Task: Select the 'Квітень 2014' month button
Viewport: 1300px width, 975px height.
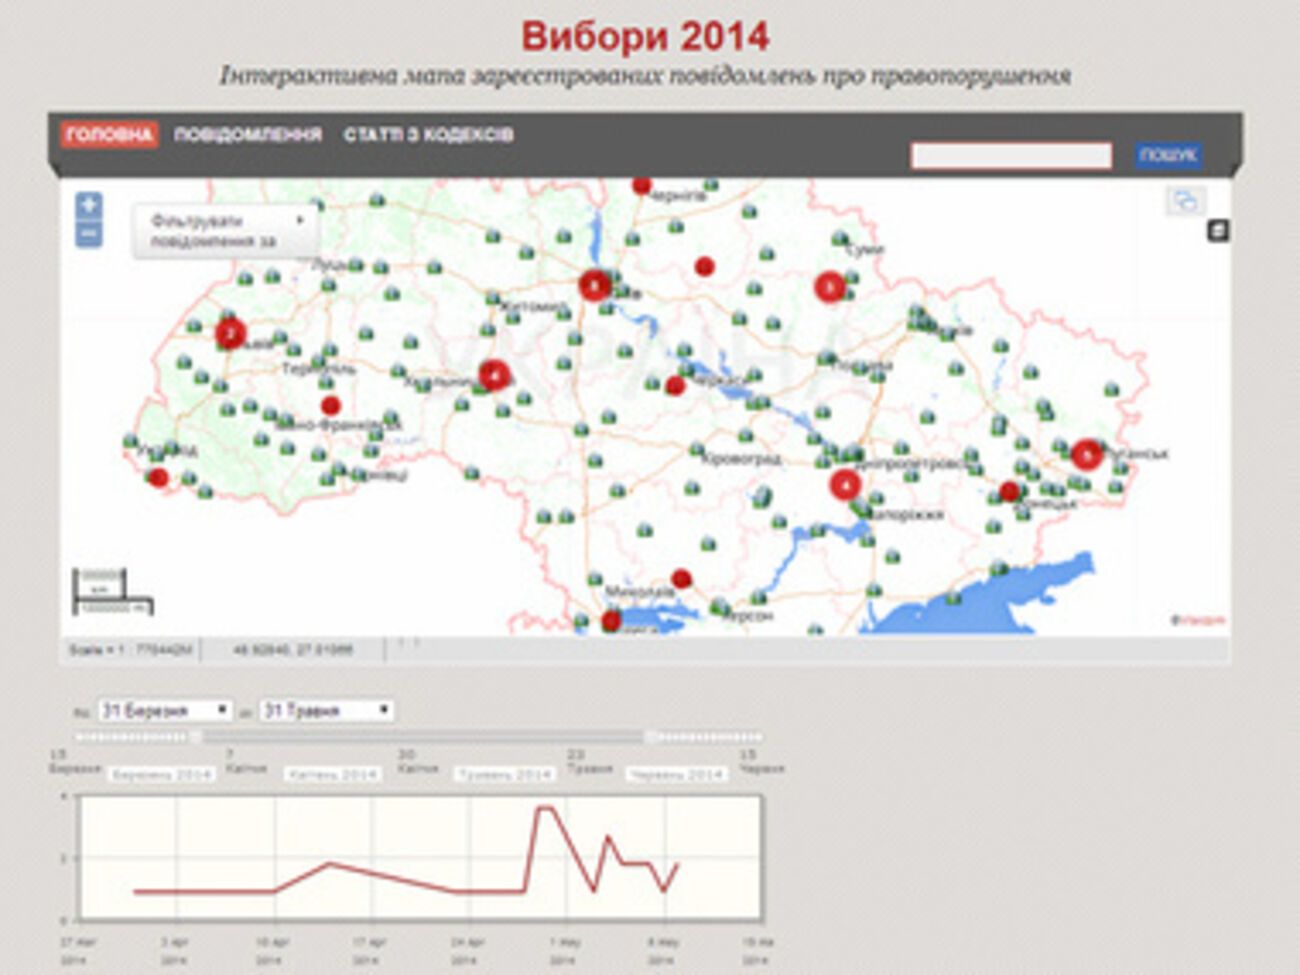Action: click(x=333, y=775)
